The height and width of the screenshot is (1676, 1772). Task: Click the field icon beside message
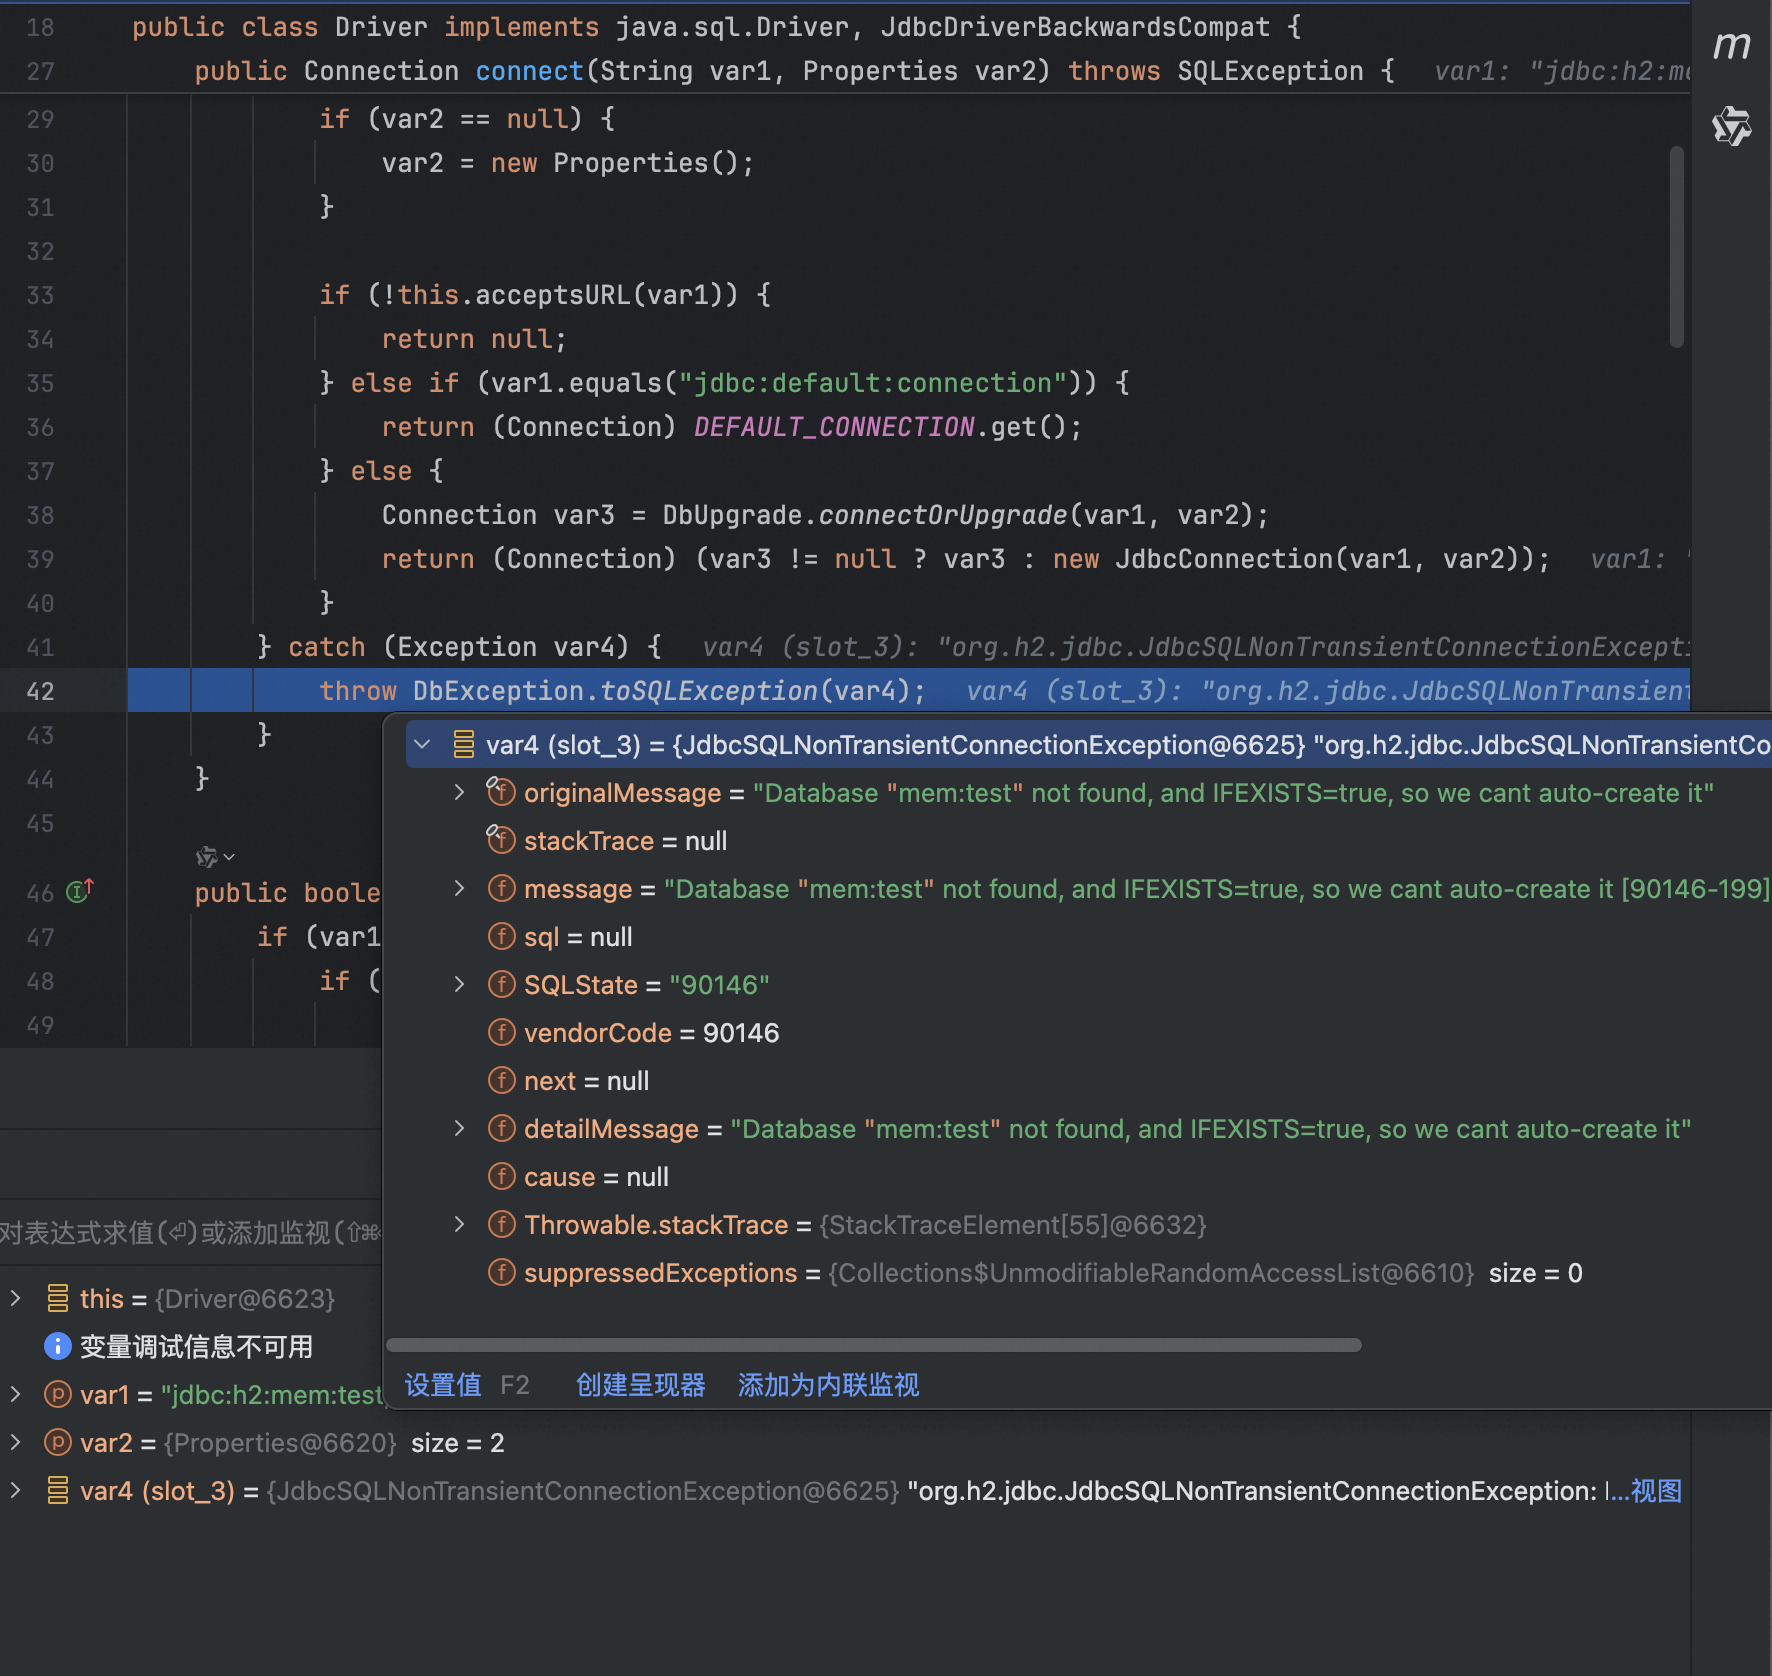click(x=501, y=888)
